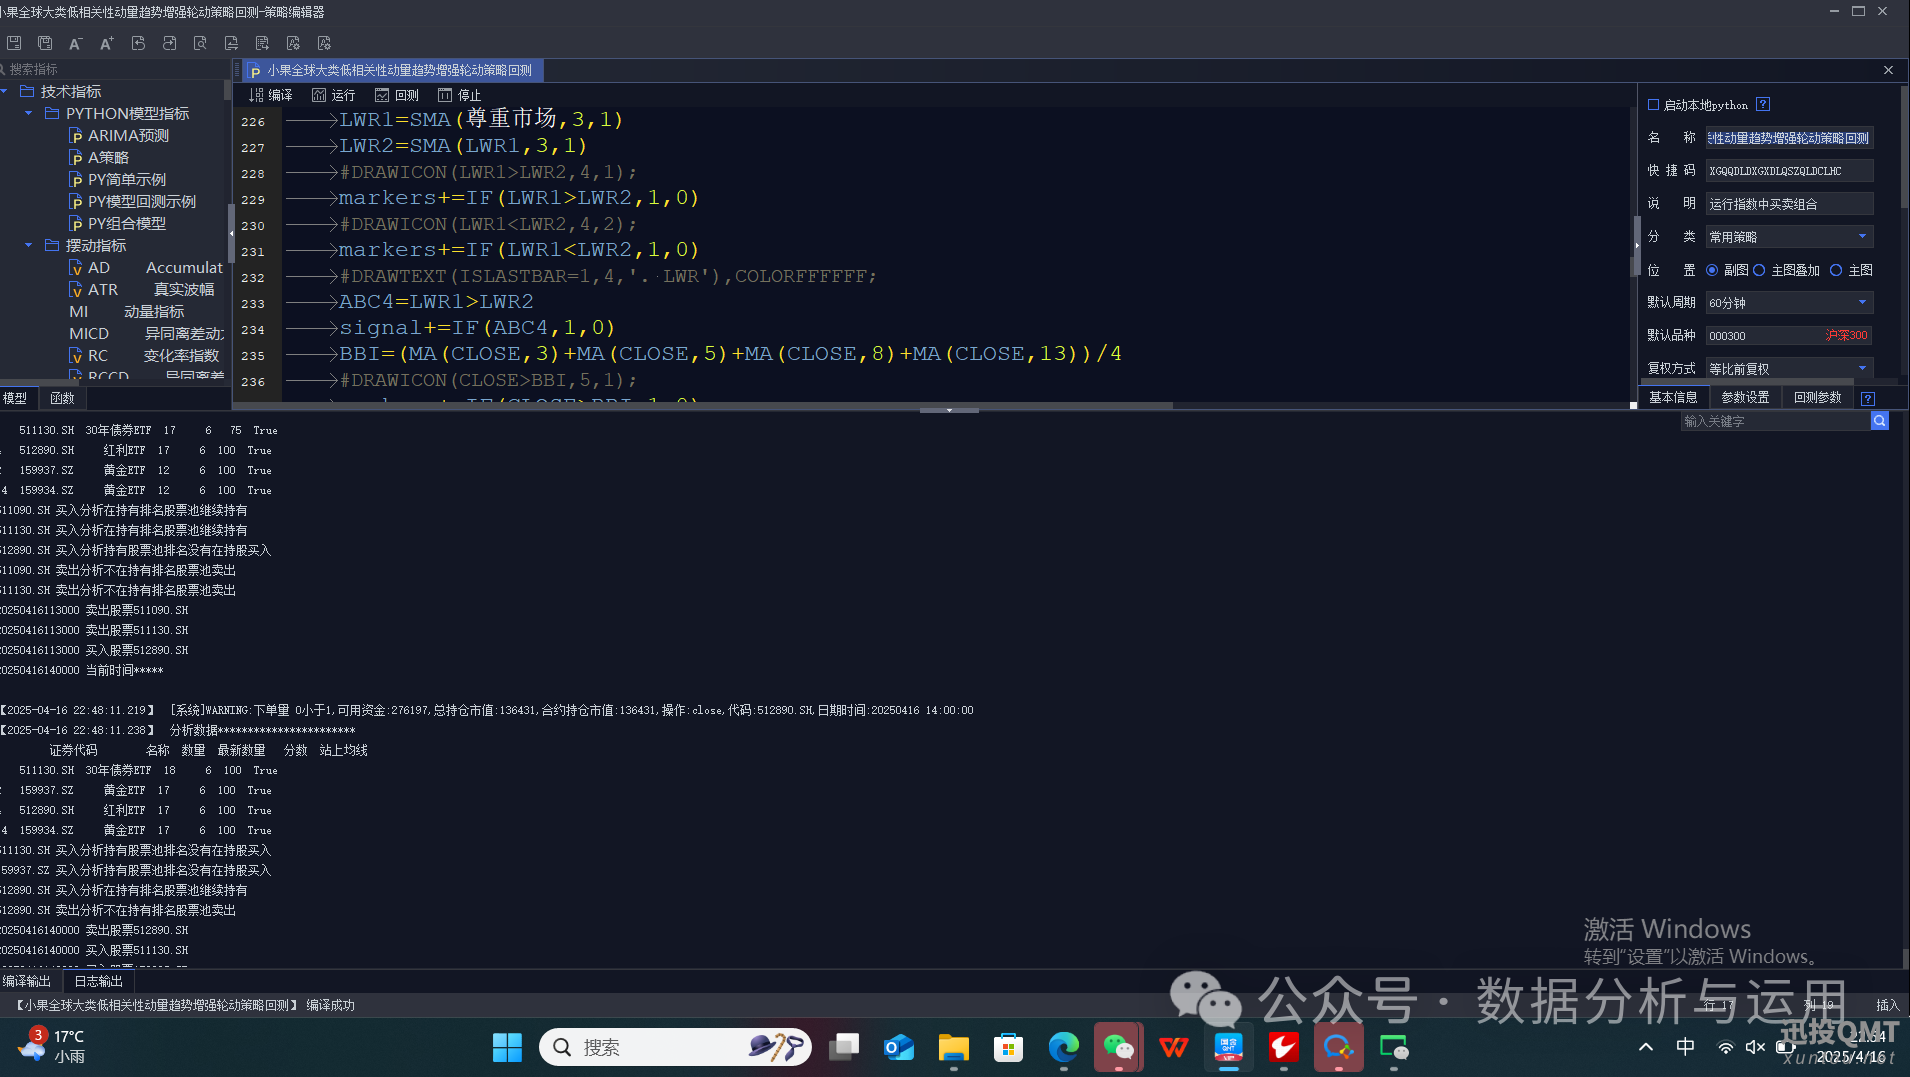This screenshot has height=1077, width=1910.
Task: Select PY组合模型 in the indicator tree
Action: [127, 223]
